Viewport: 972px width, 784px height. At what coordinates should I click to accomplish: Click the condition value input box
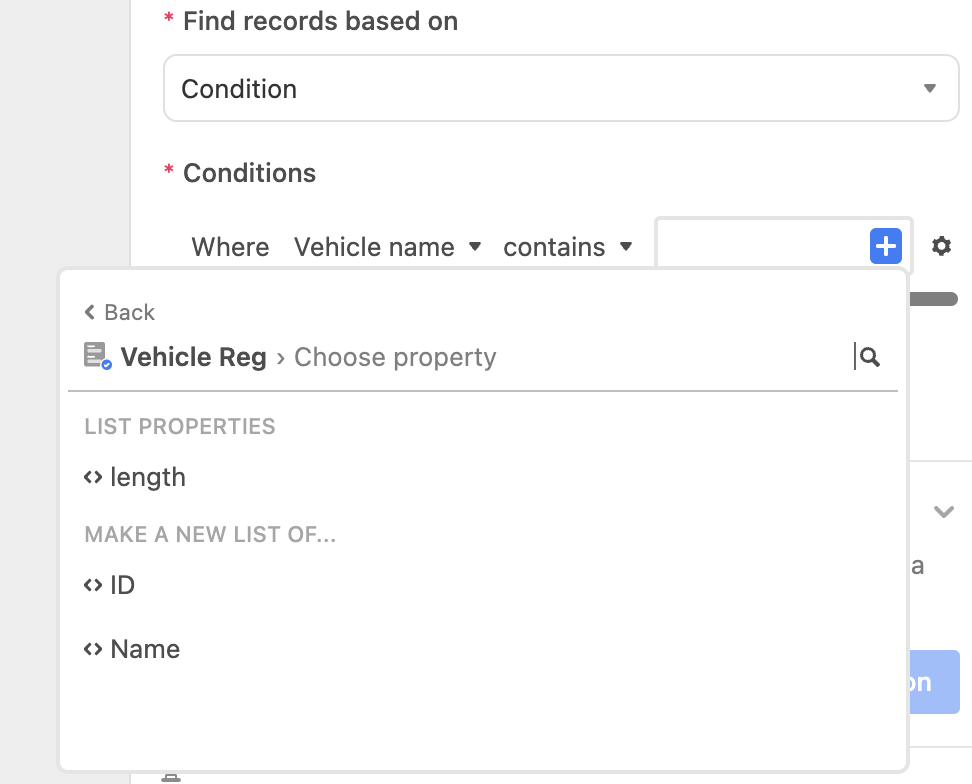tap(762, 246)
